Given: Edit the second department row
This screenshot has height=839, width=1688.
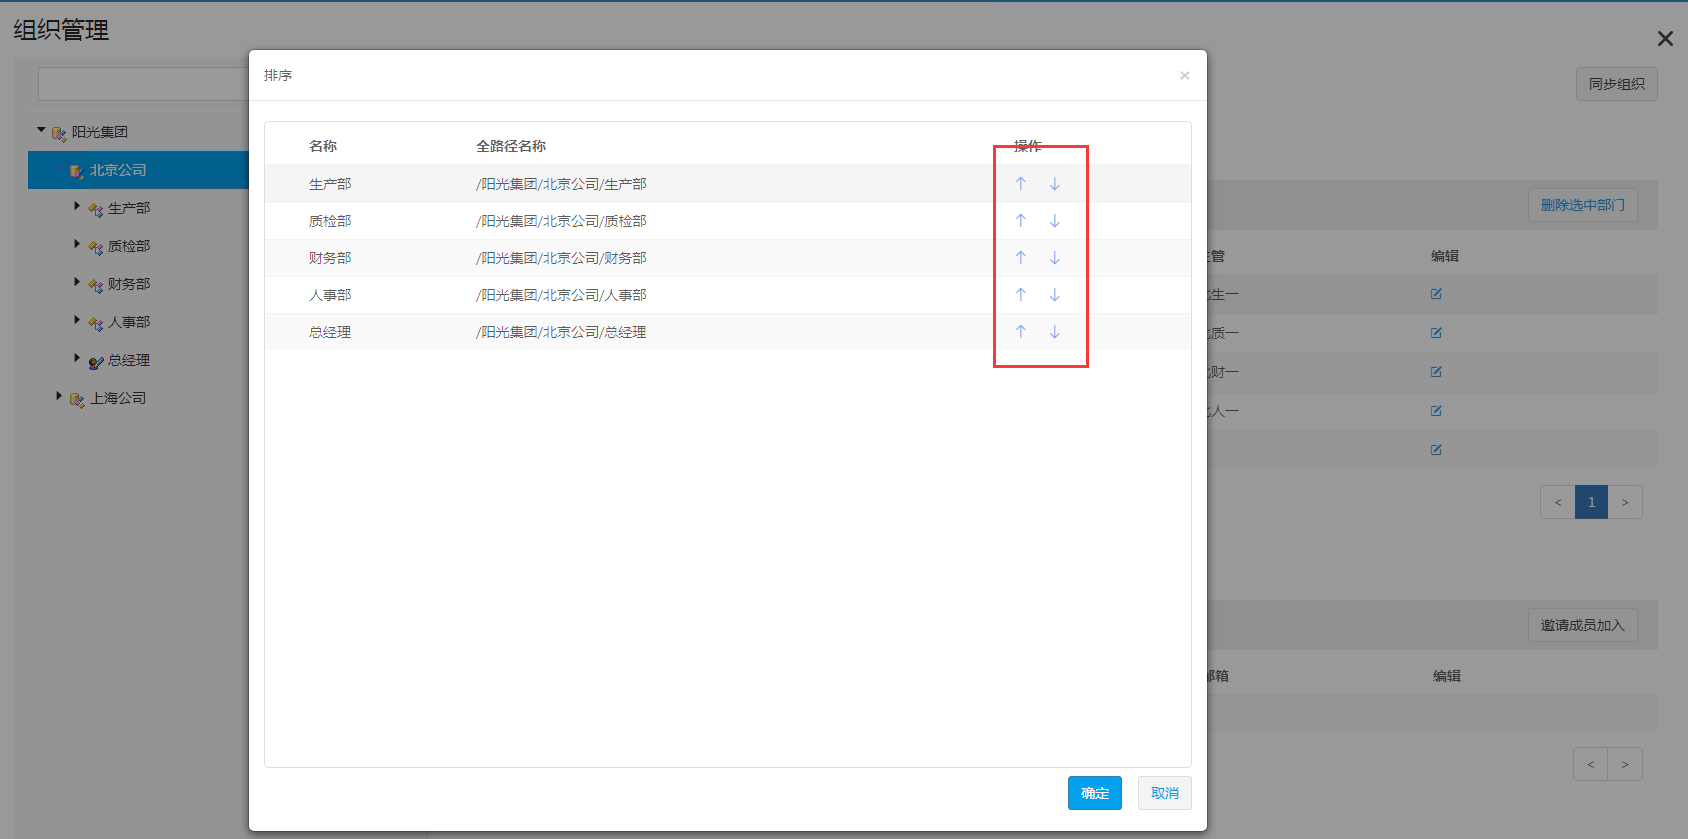Looking at the screenshot, I should (1436, 333).
